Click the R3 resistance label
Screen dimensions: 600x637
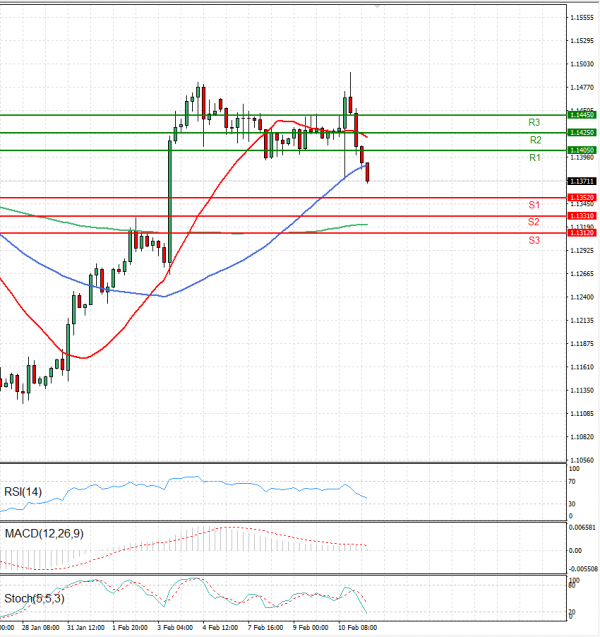click(x=534, y=122)
